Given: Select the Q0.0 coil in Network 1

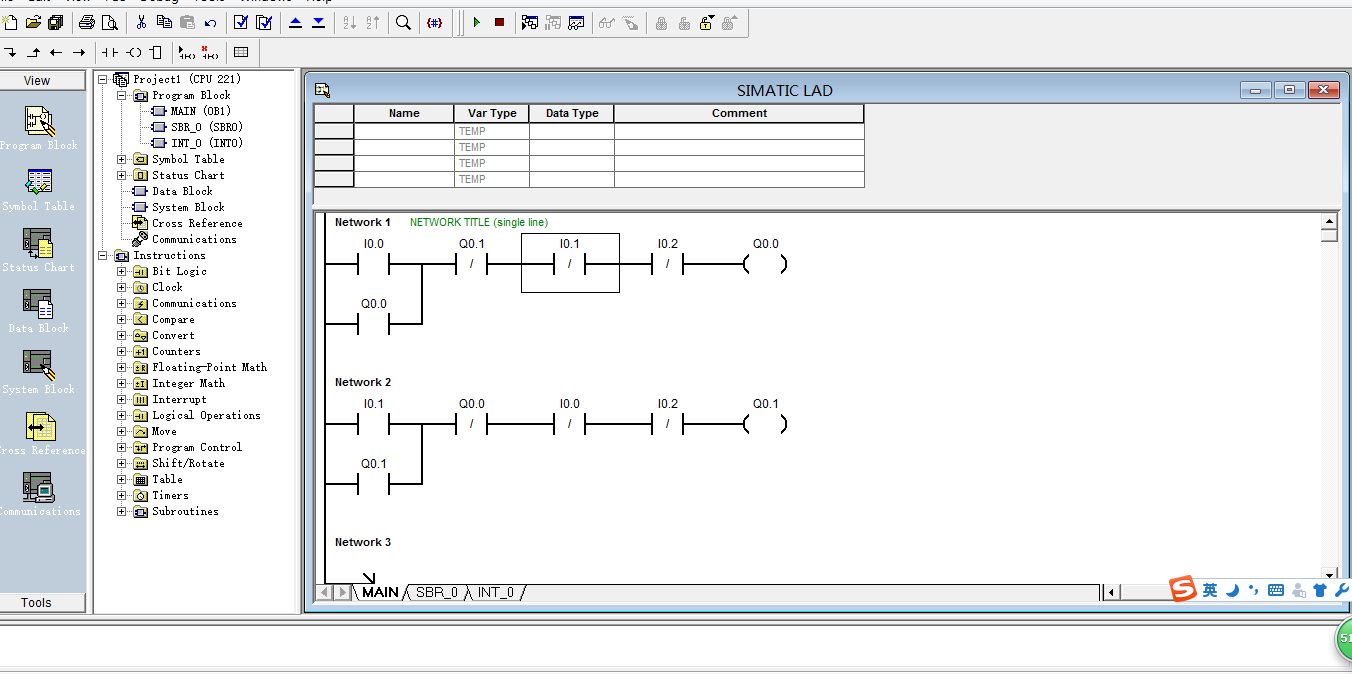Looking at the screenshot, I should (765, 264).
